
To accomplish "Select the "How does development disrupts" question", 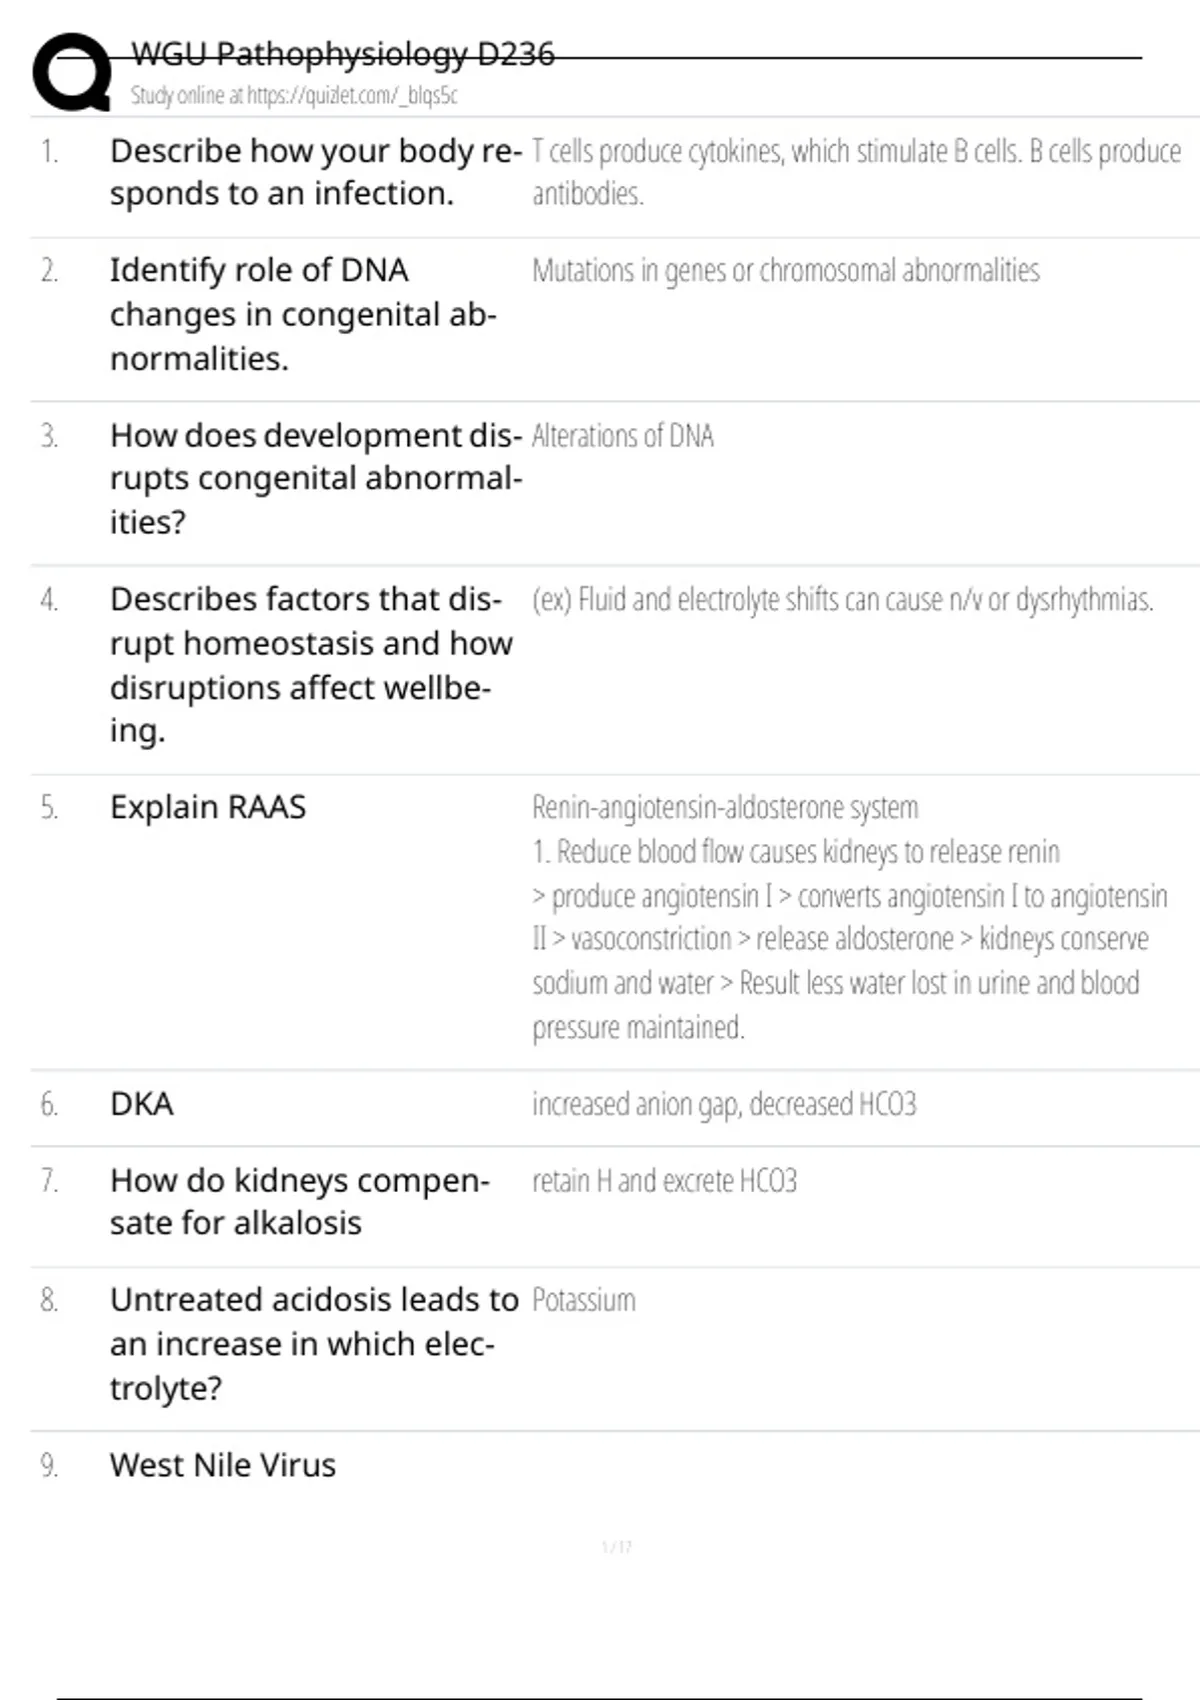I will (315, 479).
